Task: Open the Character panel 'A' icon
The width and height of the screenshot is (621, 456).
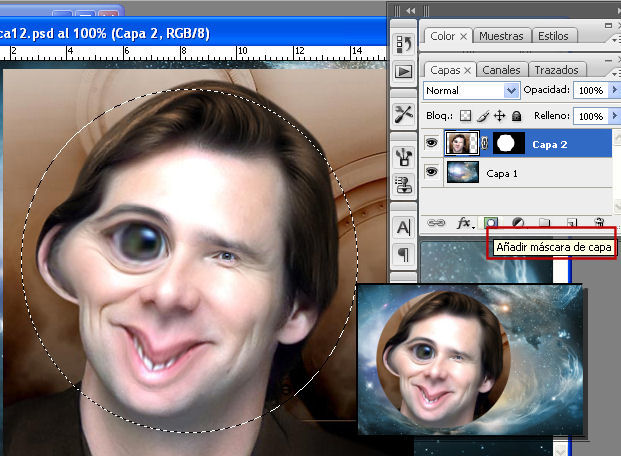Action: pyautogui.click(x=404, y=227)
